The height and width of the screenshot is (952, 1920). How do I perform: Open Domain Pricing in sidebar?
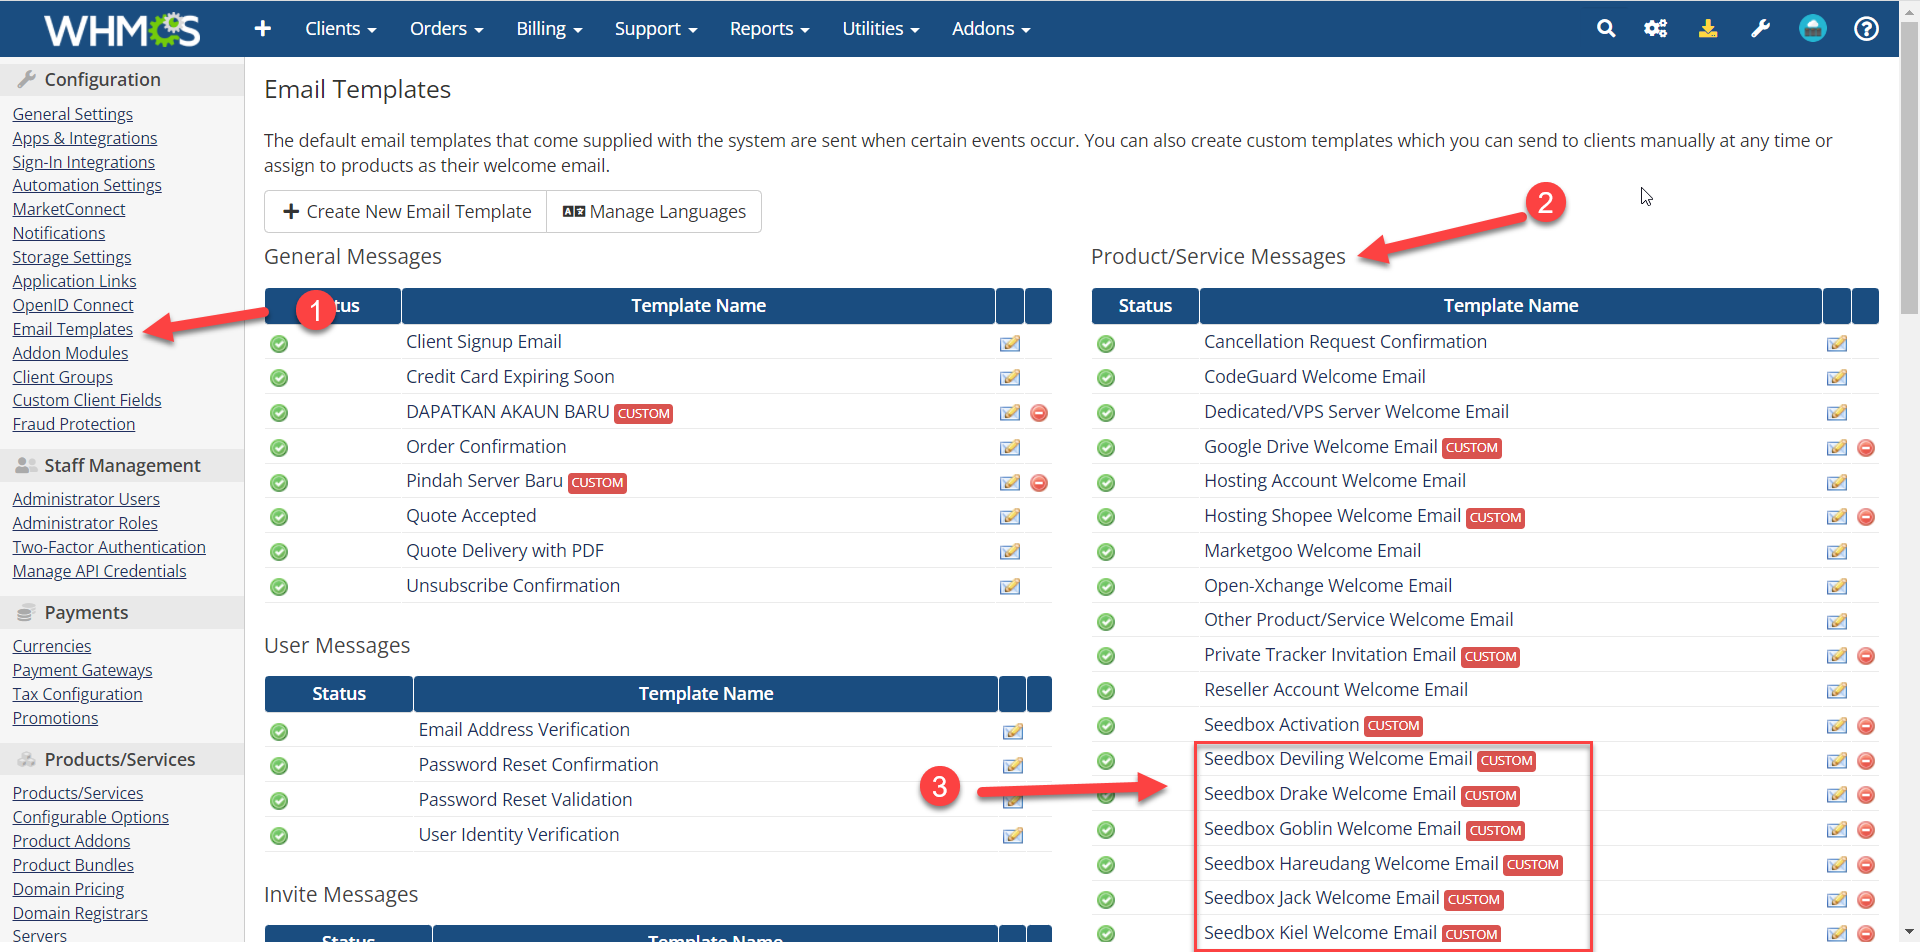pyautogui.click(x=68, y=889)
